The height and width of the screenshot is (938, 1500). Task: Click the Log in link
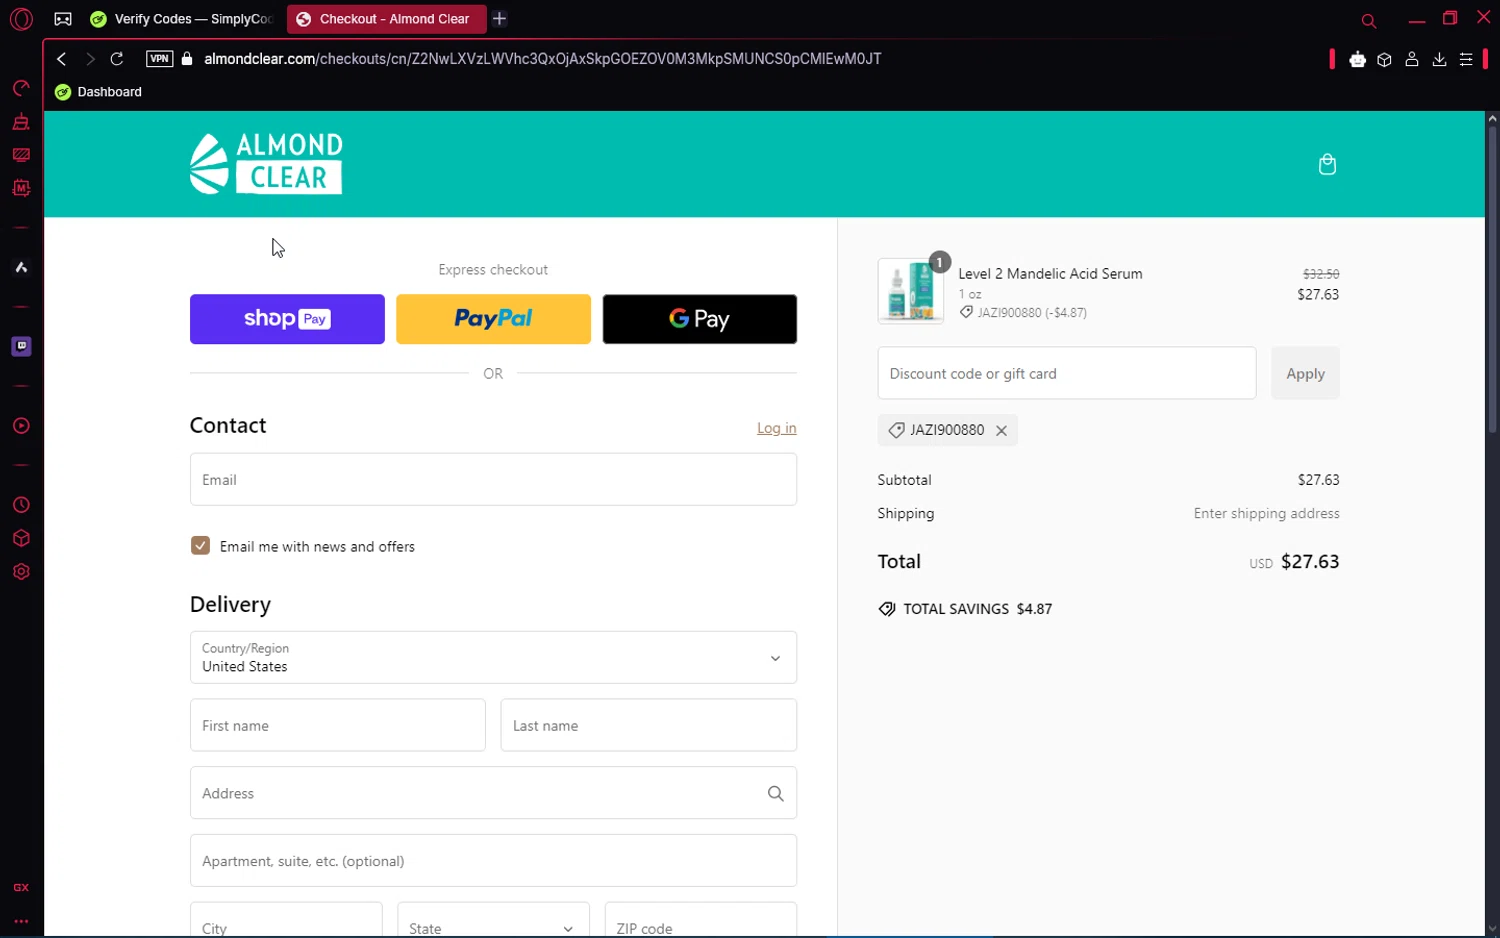point(776,428)
